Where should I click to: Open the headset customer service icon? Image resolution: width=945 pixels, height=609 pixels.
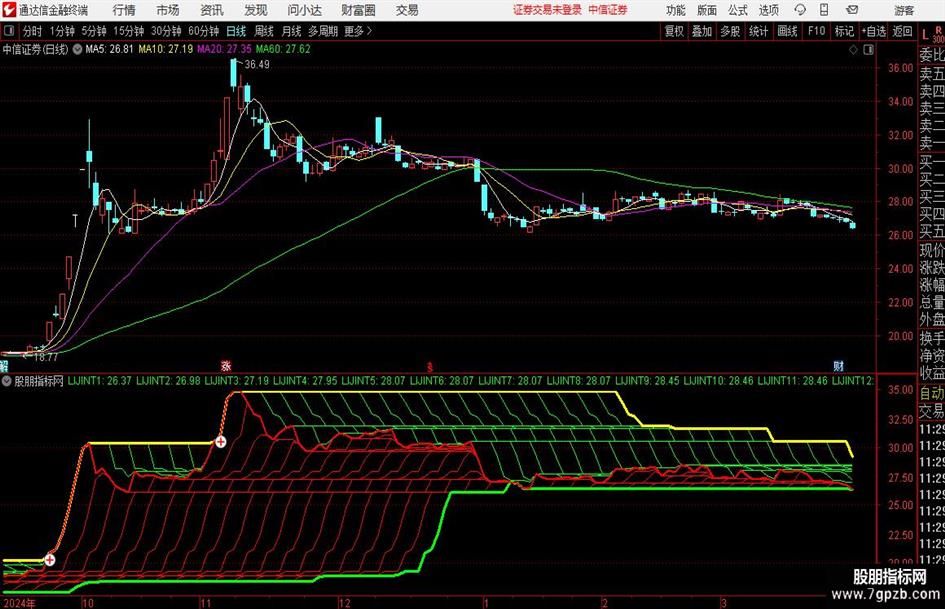pos(800,10)
